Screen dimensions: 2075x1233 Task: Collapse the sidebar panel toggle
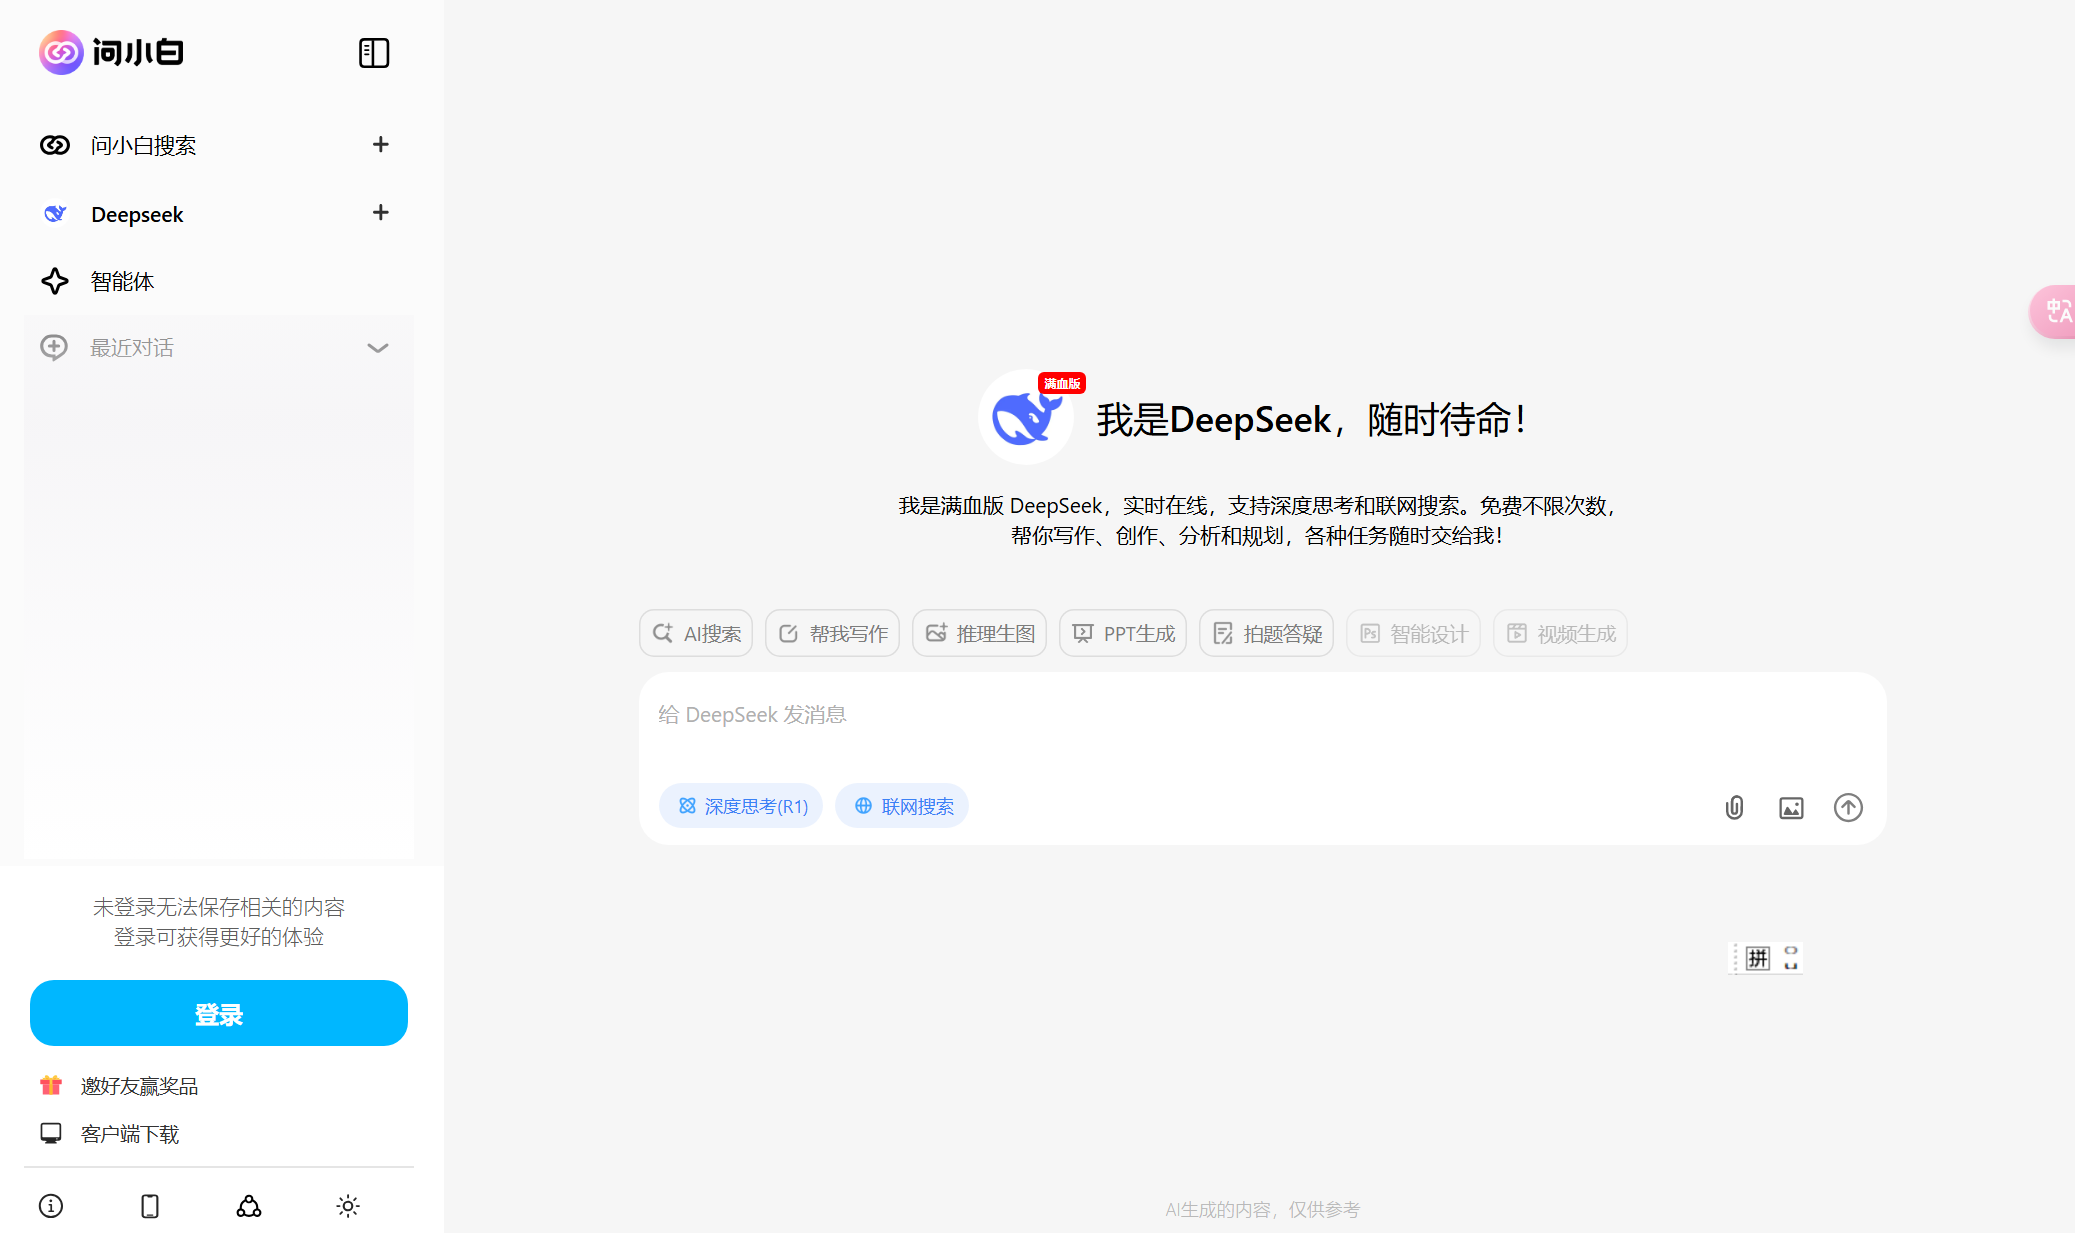coord(373,53)
